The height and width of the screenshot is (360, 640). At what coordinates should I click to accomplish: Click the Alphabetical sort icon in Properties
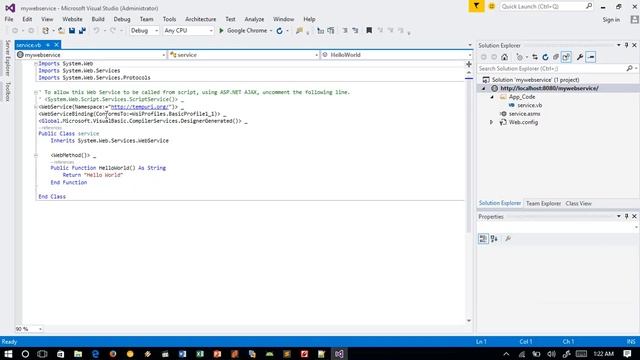494,239
